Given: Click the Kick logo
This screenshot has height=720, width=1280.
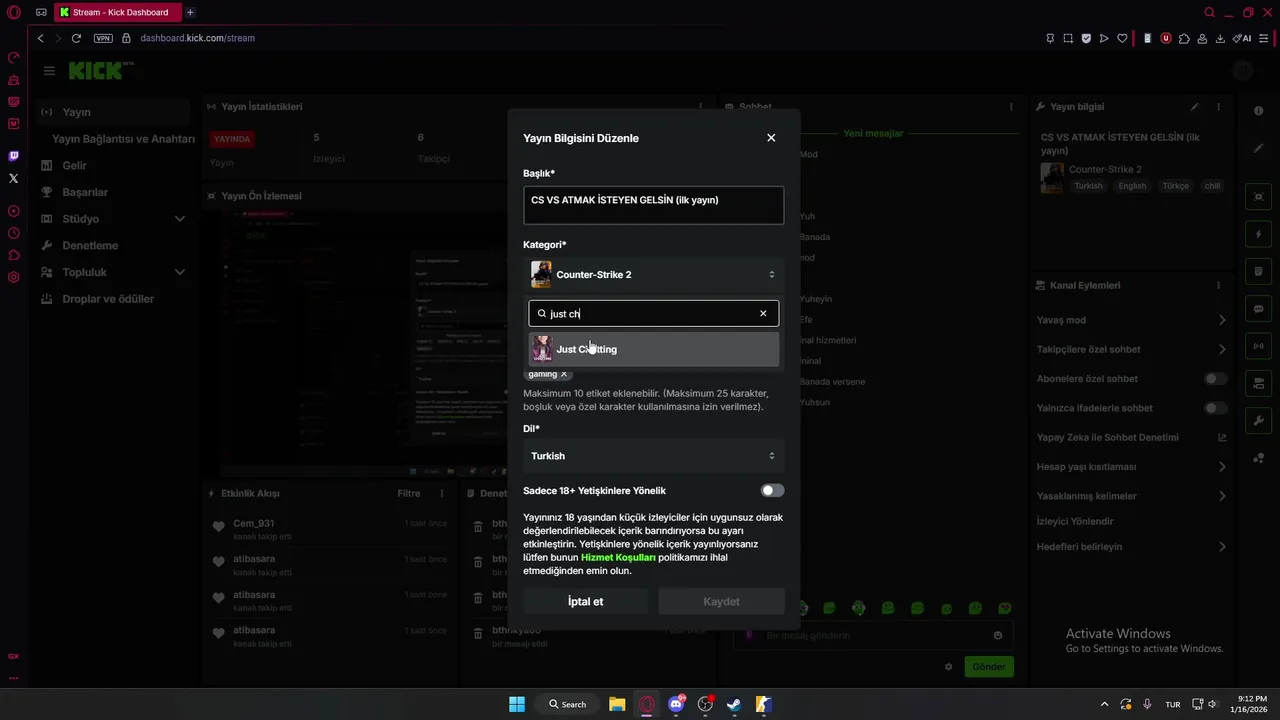Looking at the screenshot, I should tap(100, 70).
